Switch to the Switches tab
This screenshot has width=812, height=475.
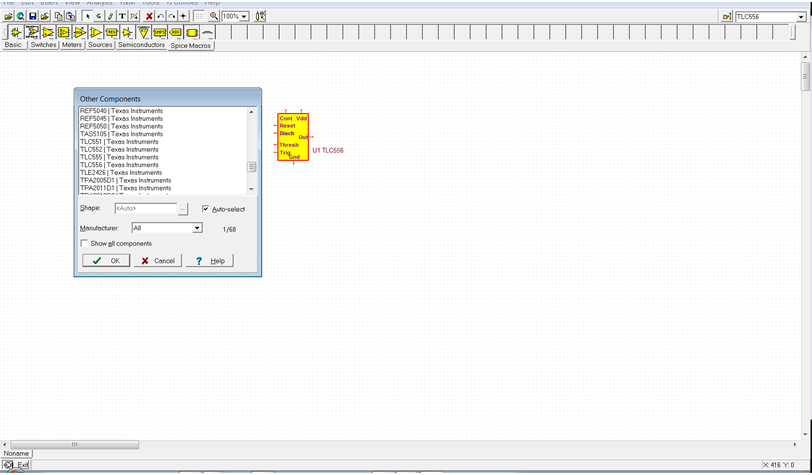tap(44, 45)
